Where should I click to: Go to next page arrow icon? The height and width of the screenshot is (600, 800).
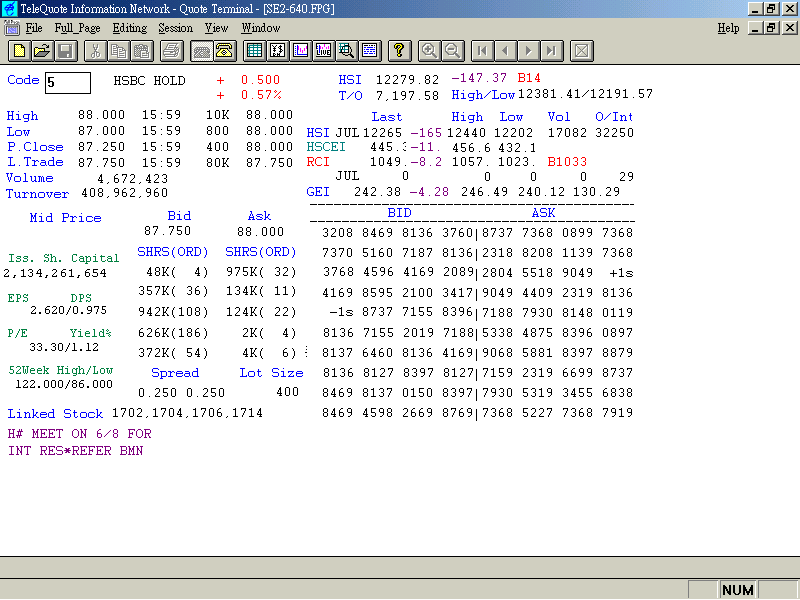click(529, 51)
